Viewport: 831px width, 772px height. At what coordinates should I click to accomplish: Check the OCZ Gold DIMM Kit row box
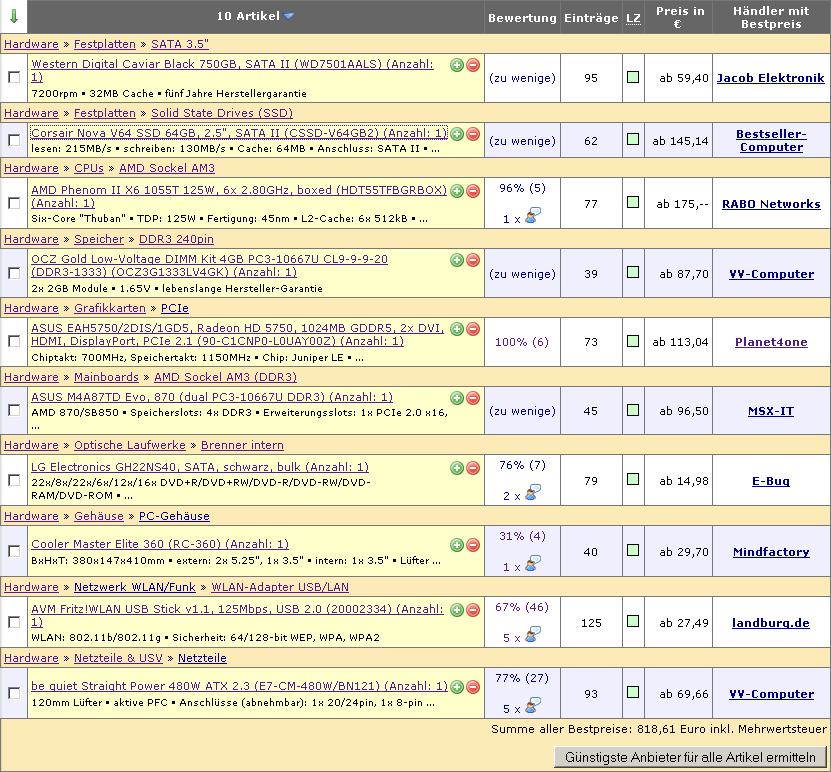(x=14, y=273)
